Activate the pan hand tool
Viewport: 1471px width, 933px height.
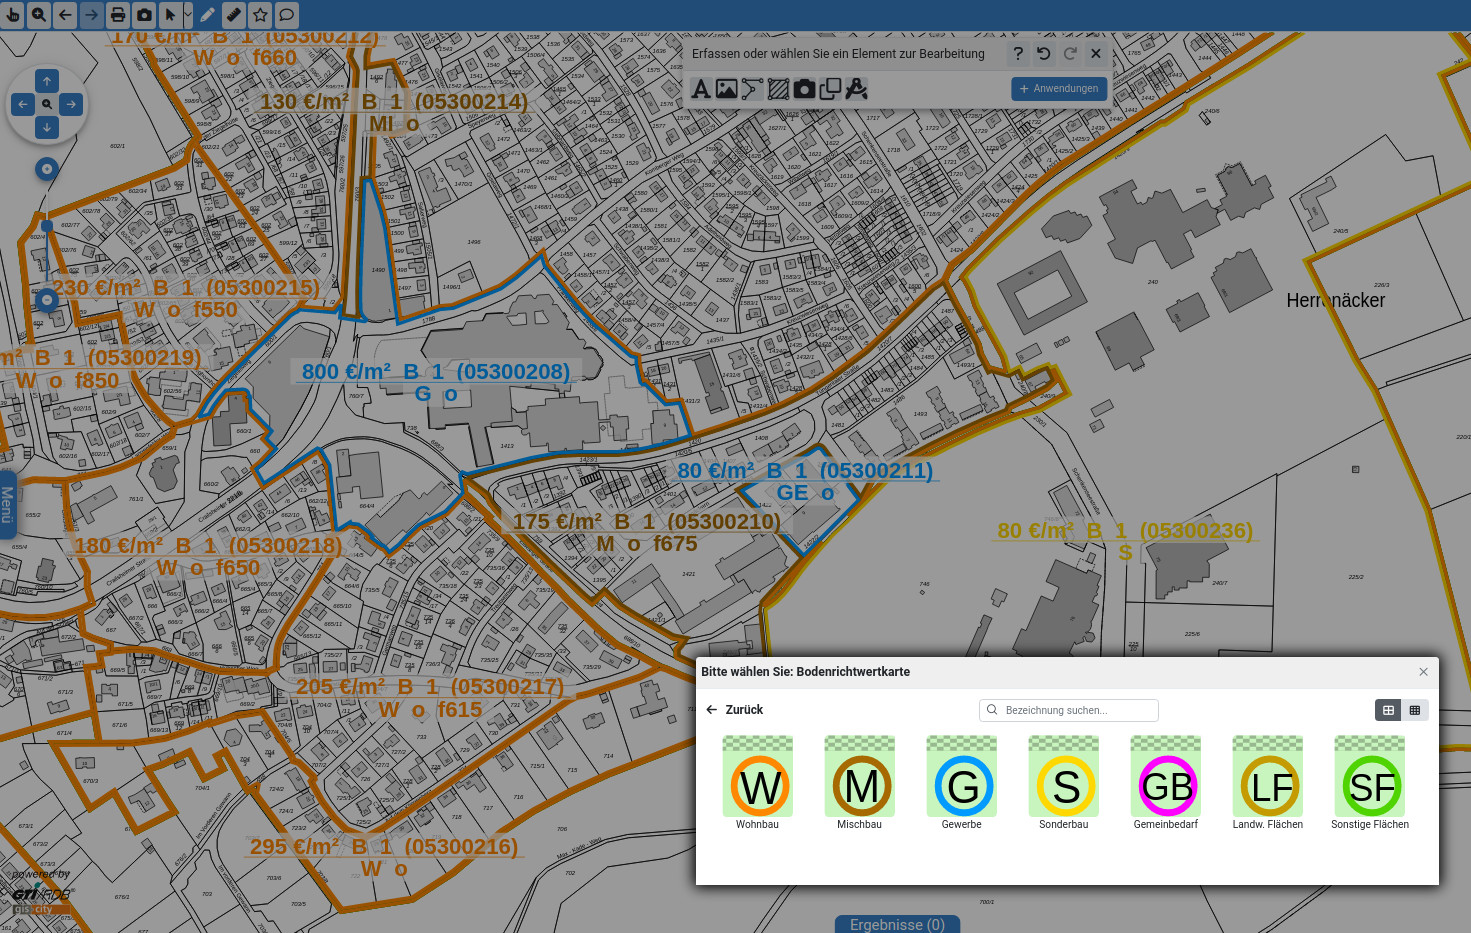pos(12,15)
